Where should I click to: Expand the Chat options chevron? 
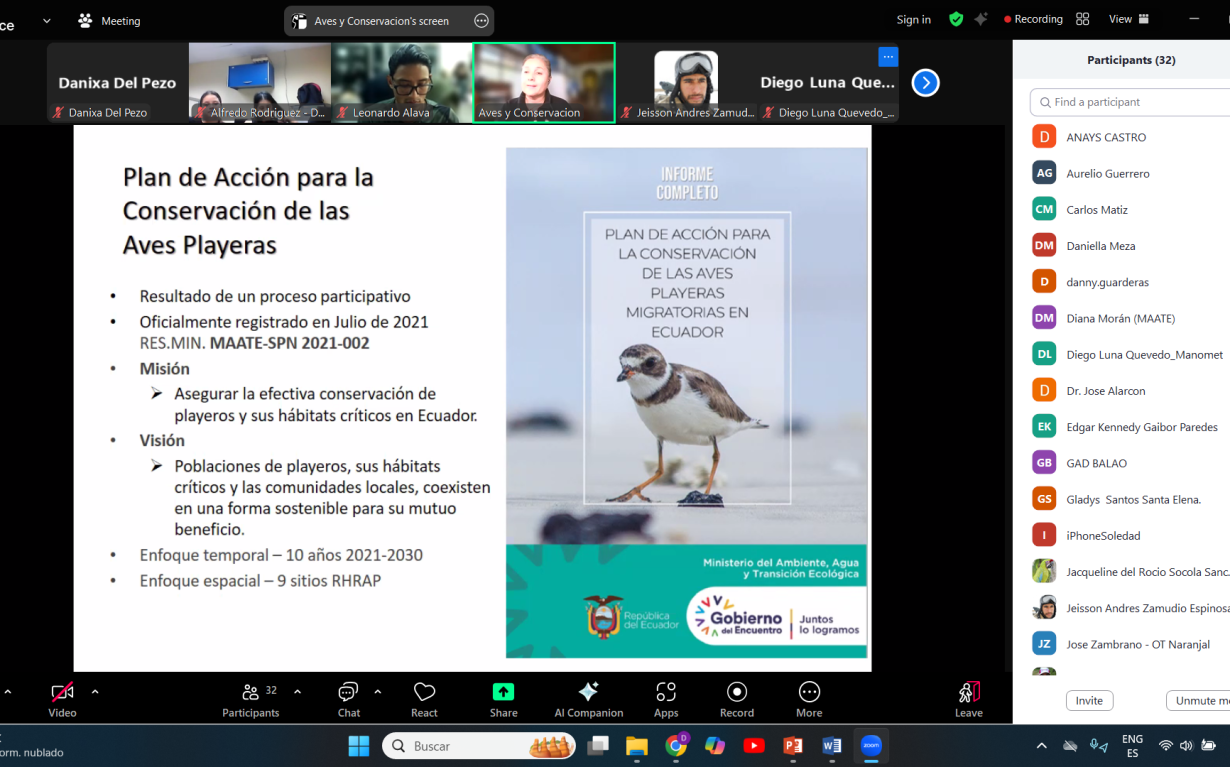(377, 690)
